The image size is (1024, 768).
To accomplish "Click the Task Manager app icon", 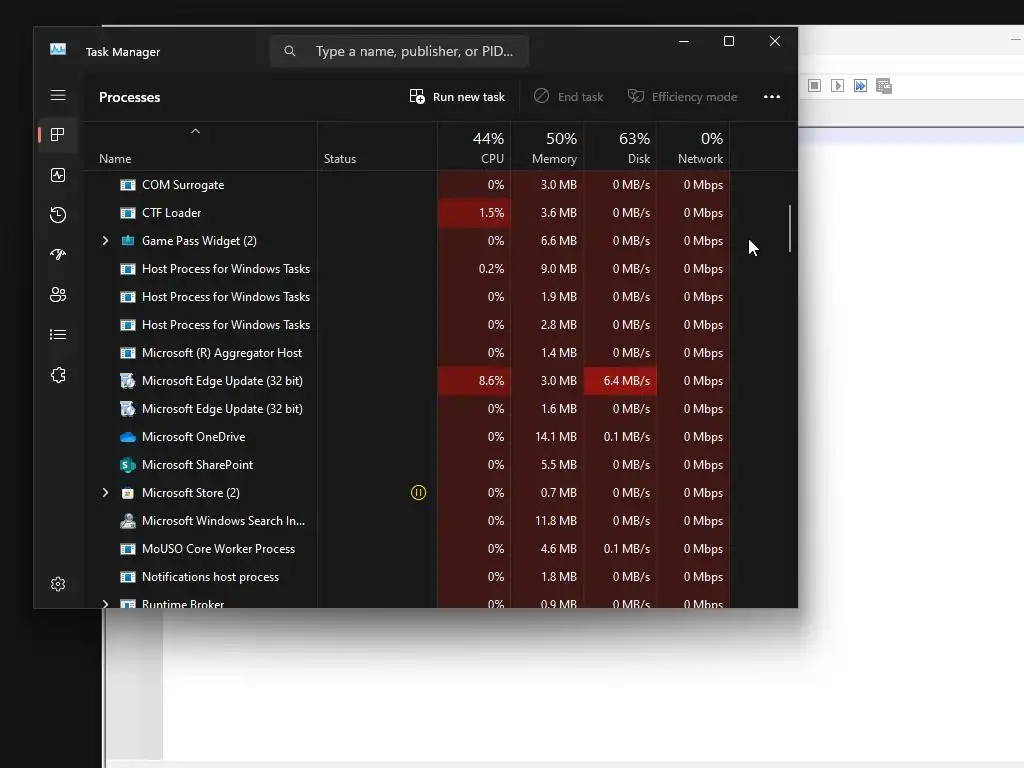I will (58, 50).
